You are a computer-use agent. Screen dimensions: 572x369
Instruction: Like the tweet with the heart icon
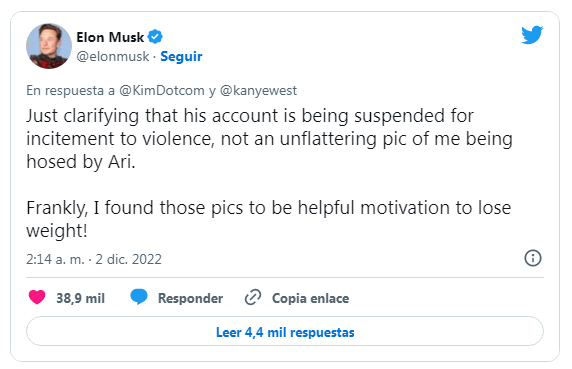(37, 297)
